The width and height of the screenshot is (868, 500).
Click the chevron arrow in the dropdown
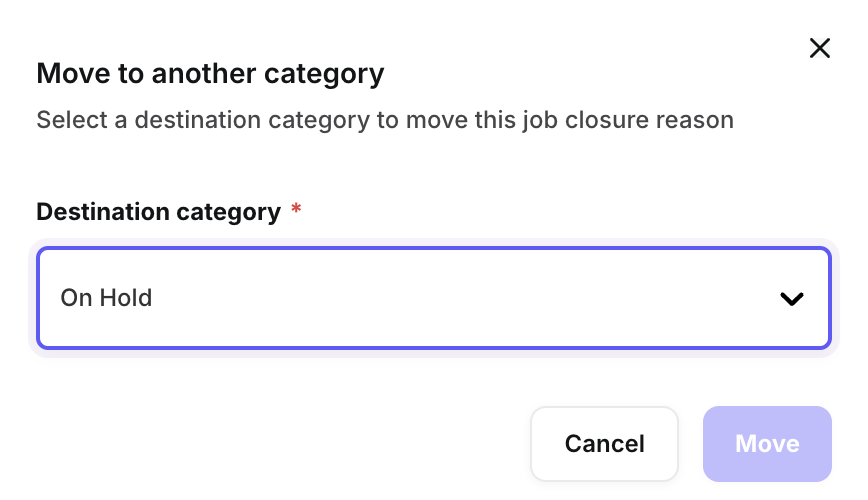(792, 298)
